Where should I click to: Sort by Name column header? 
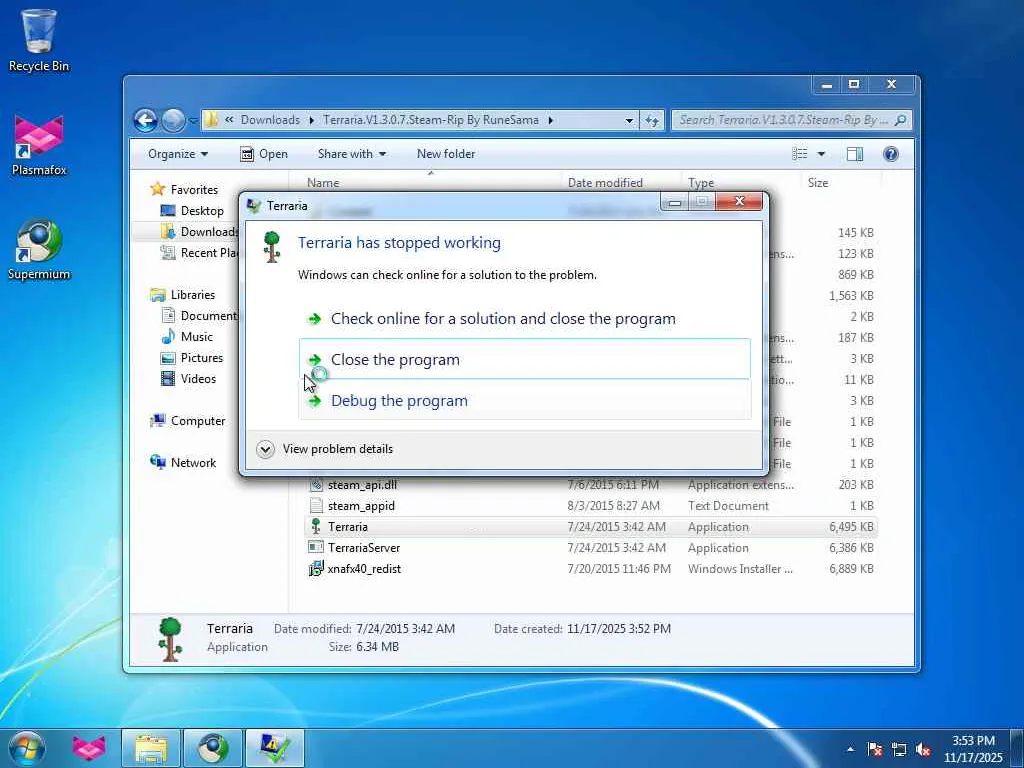[x=431, y=183]
